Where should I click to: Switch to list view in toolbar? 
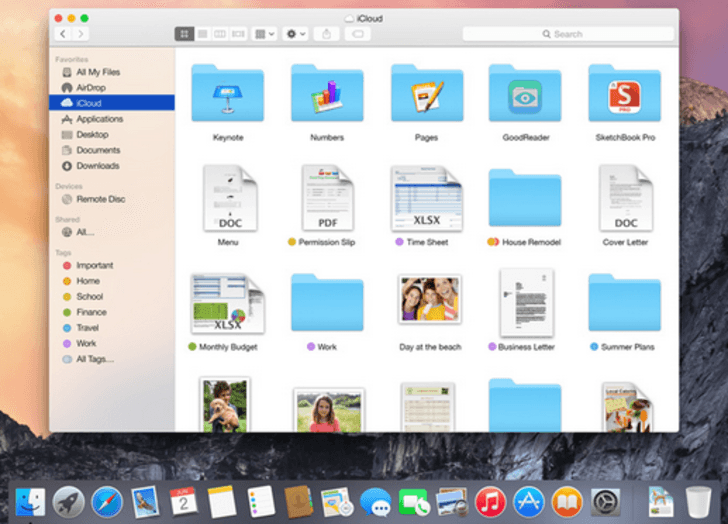202,34
